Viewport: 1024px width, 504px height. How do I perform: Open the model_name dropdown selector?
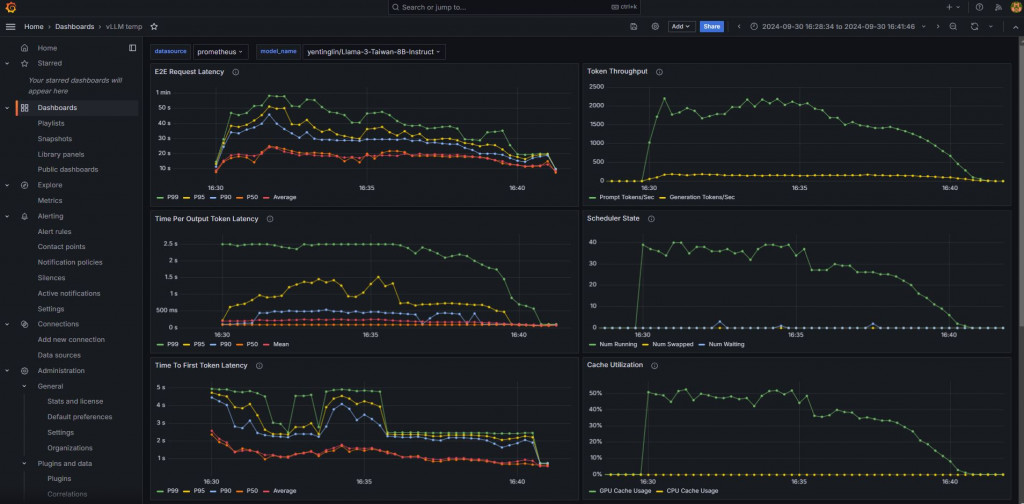point(374,52)
